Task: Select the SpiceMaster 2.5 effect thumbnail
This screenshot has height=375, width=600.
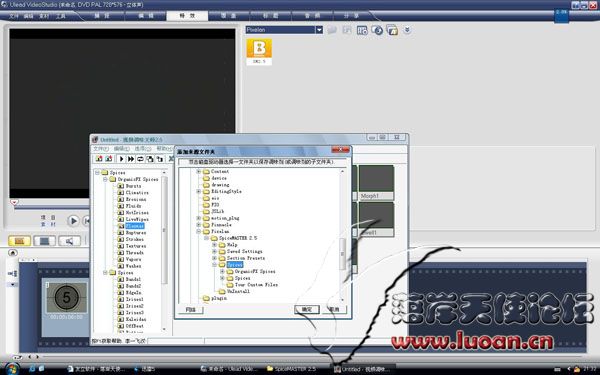Action: pos(259,51)
